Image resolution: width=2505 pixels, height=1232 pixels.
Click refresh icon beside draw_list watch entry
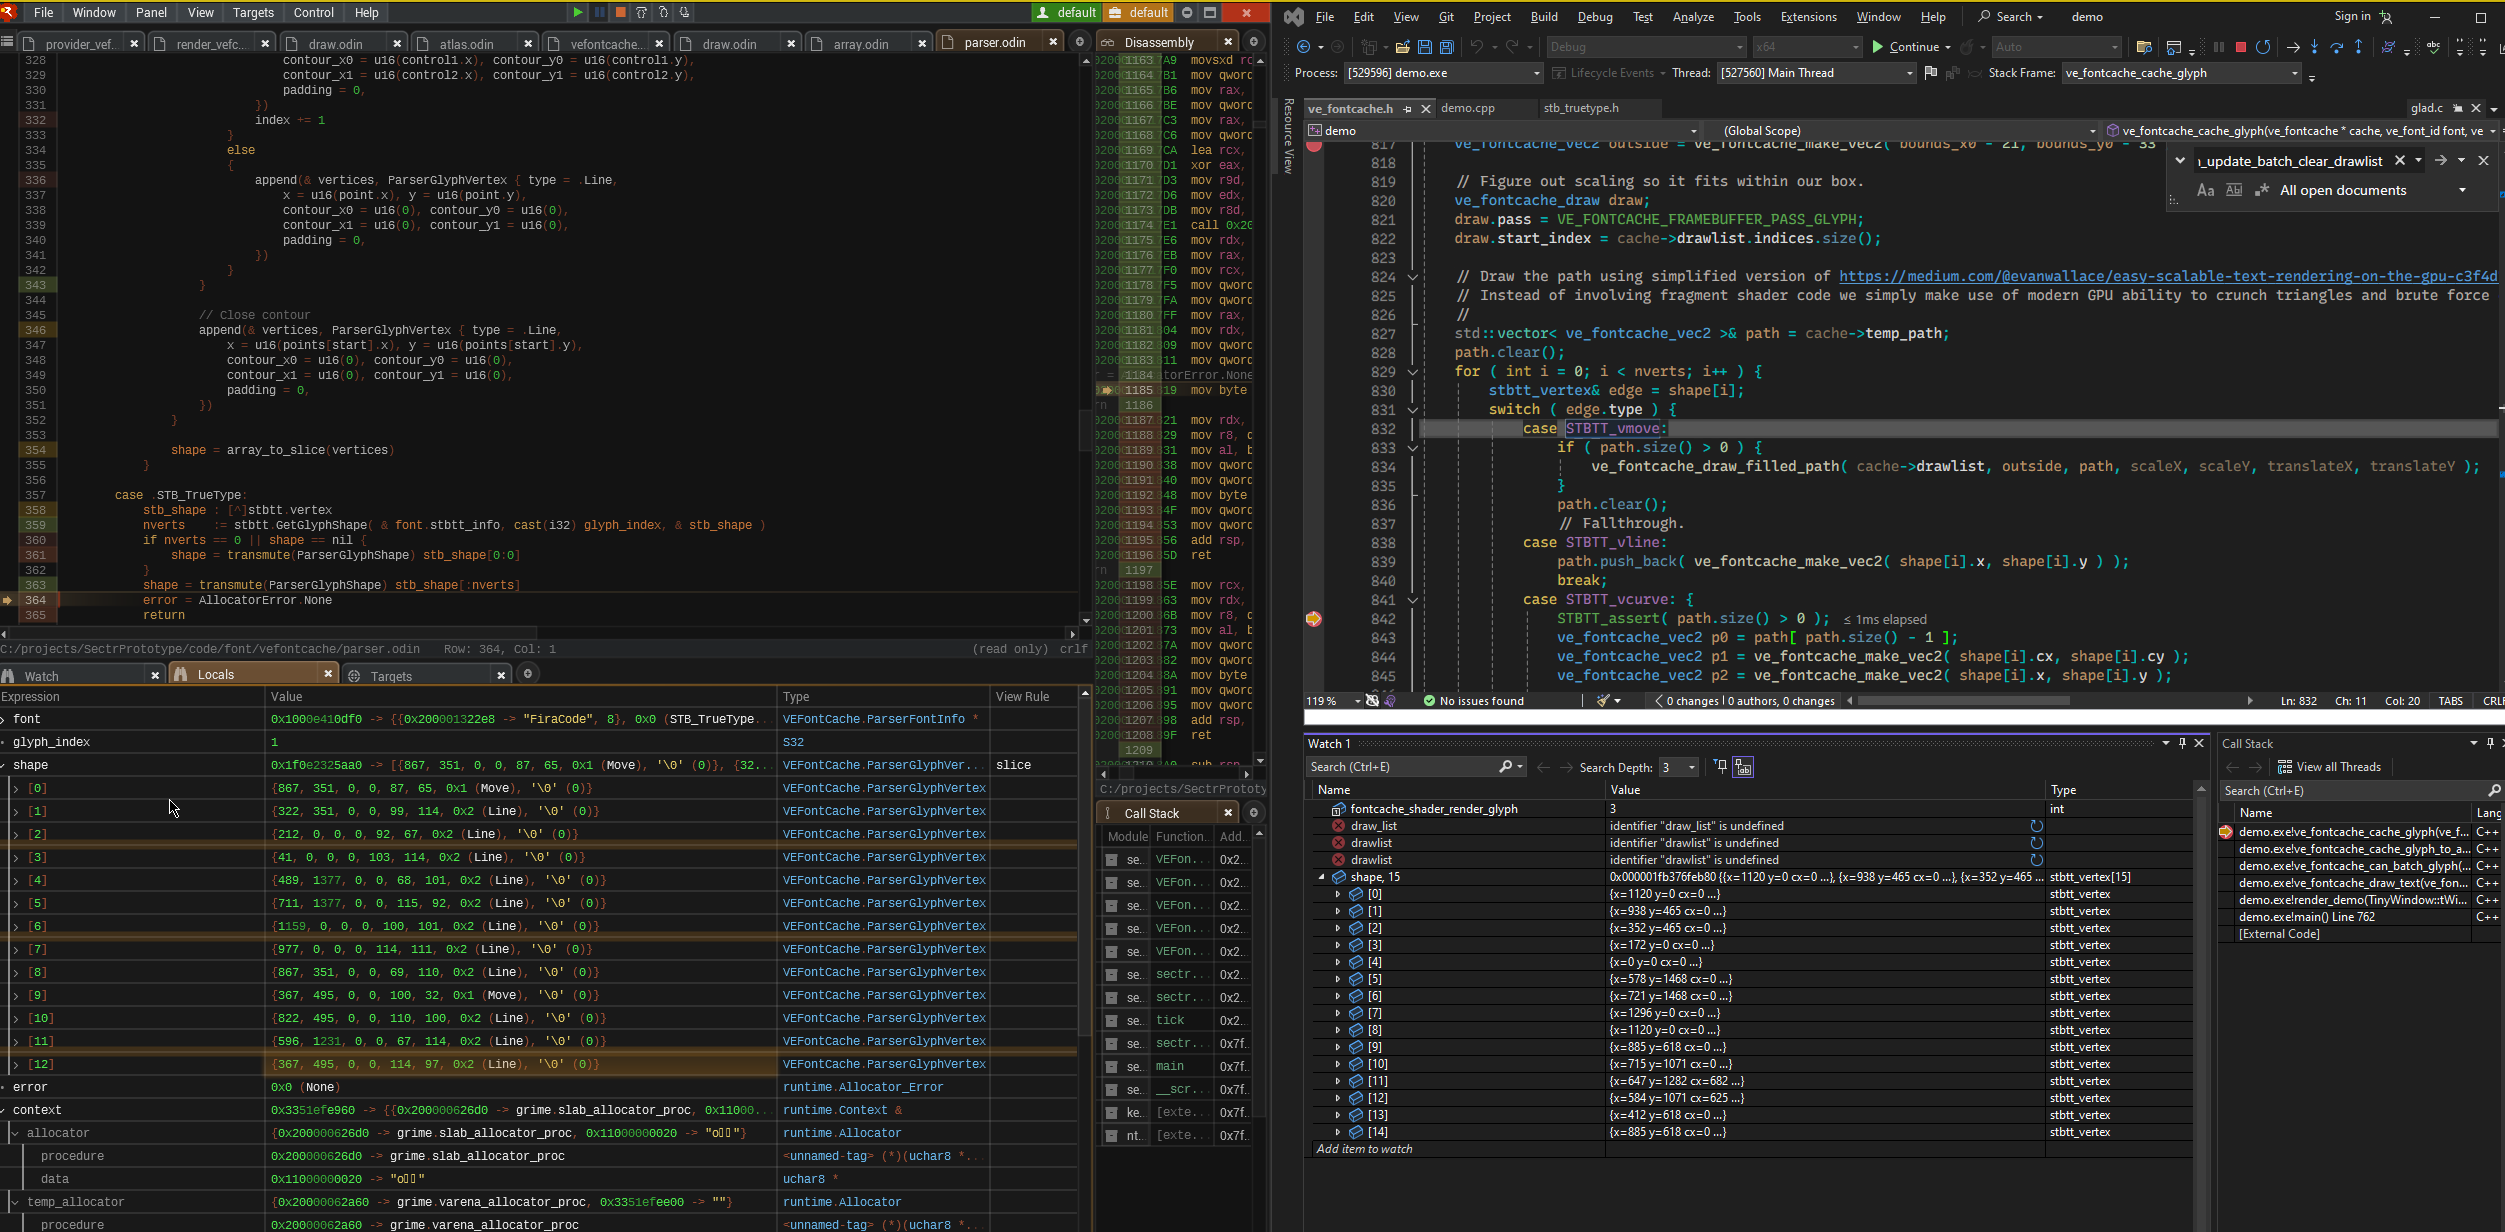(2036, 826)
